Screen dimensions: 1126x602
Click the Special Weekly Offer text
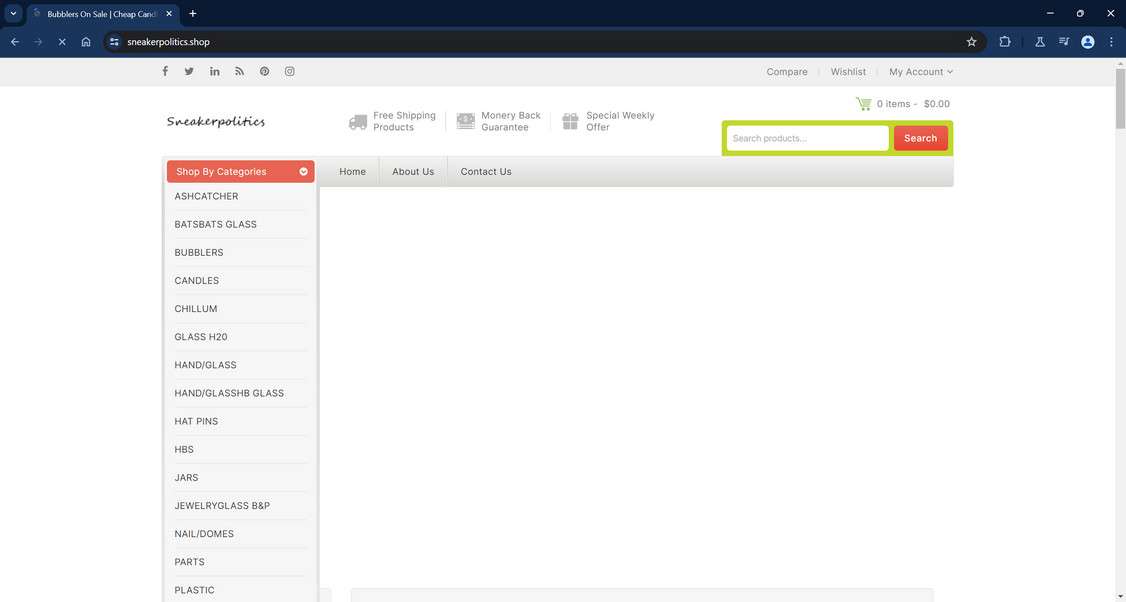click(620, 121)
